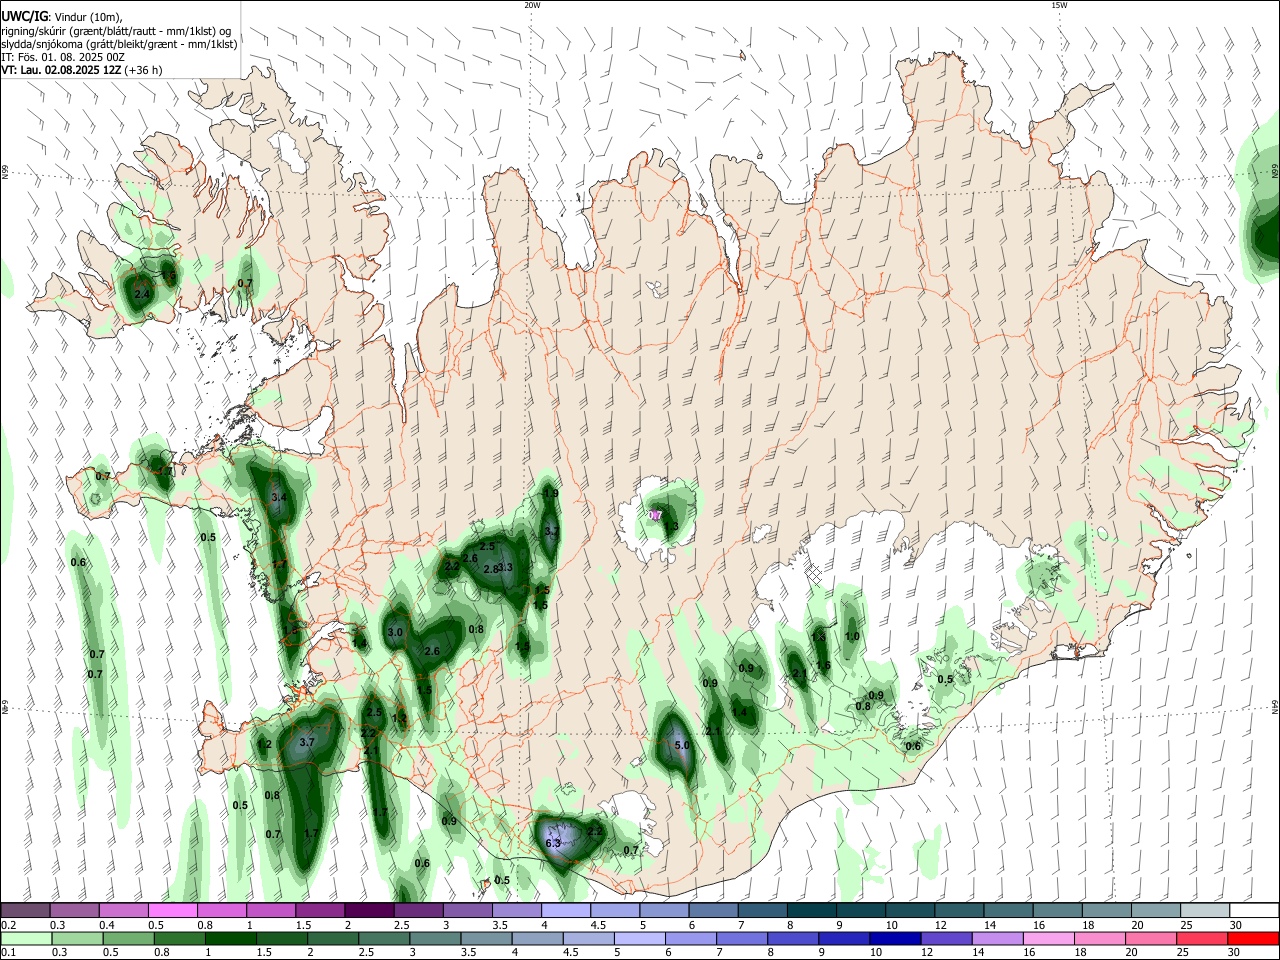Click the bright red 25–30 swatch in the rain legend
This screenshot has height=960, width=1280.
[1253, 939]
